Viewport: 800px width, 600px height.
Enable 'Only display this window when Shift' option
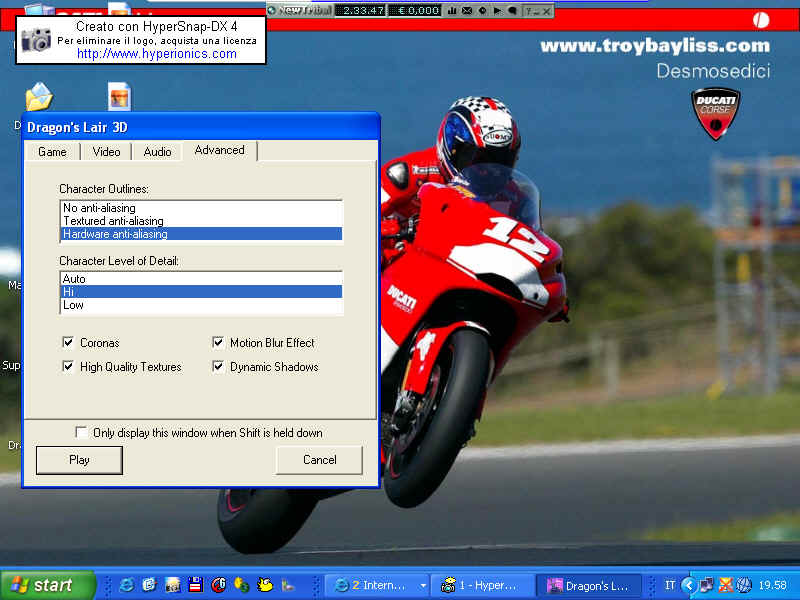point(81,433)
